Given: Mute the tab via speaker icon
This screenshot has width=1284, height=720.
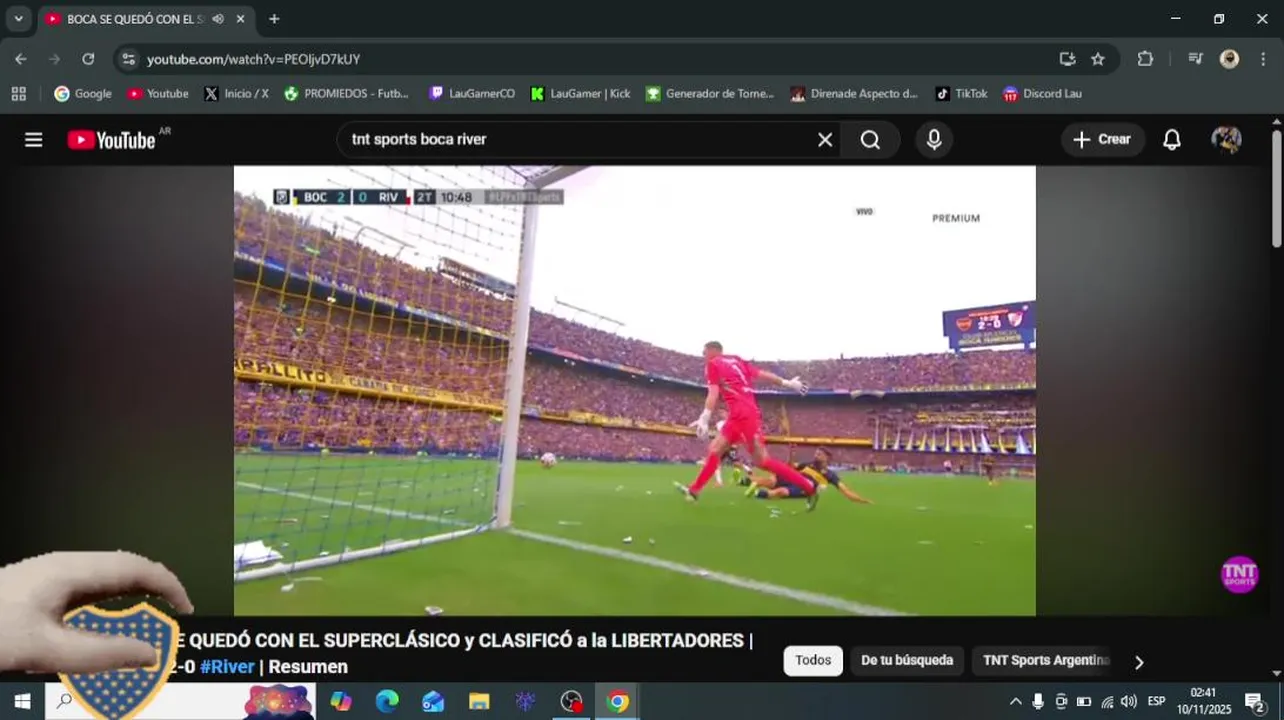Looking at the screenshot, I should [218, 19].
